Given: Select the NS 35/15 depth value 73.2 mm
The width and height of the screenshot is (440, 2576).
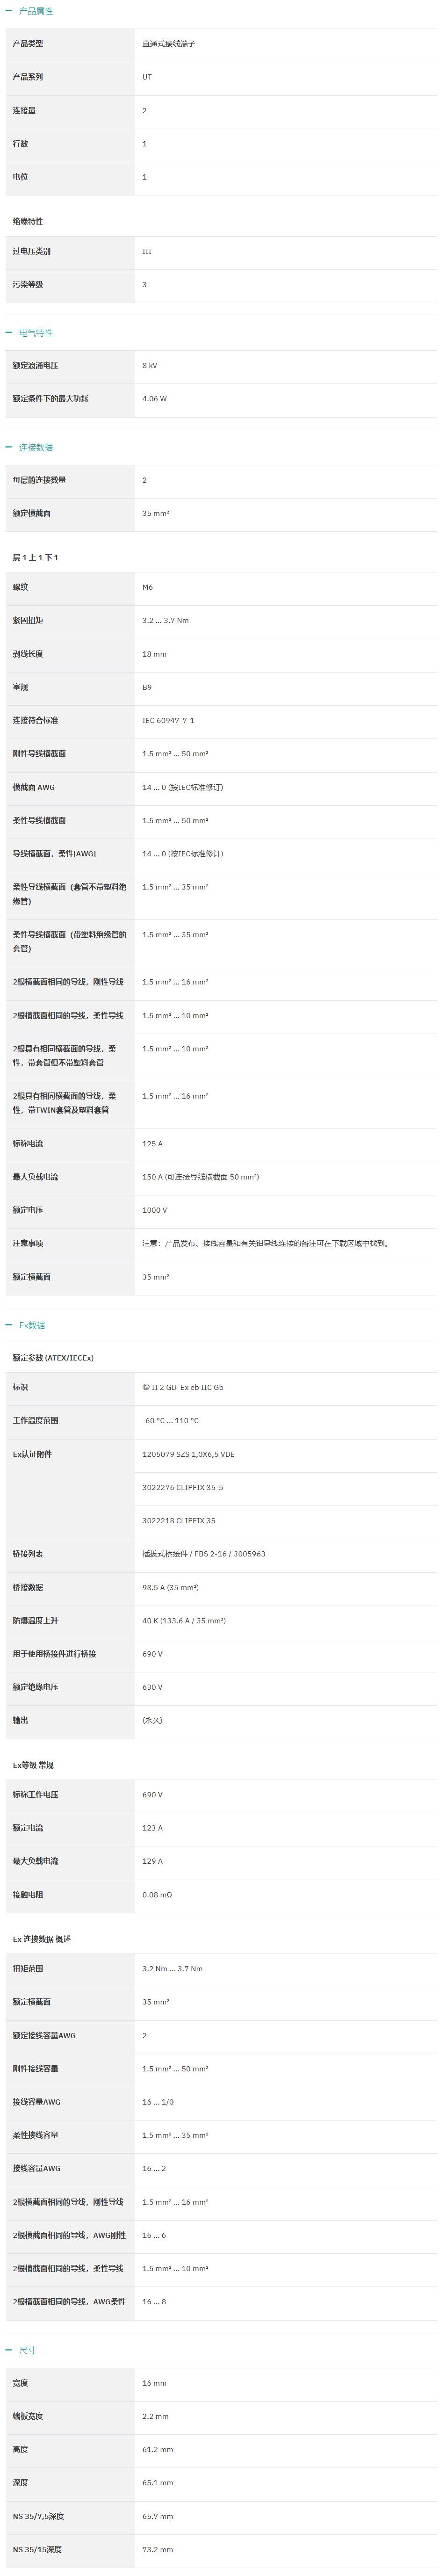Looking at the screenshot, I should pos(158,2550).
